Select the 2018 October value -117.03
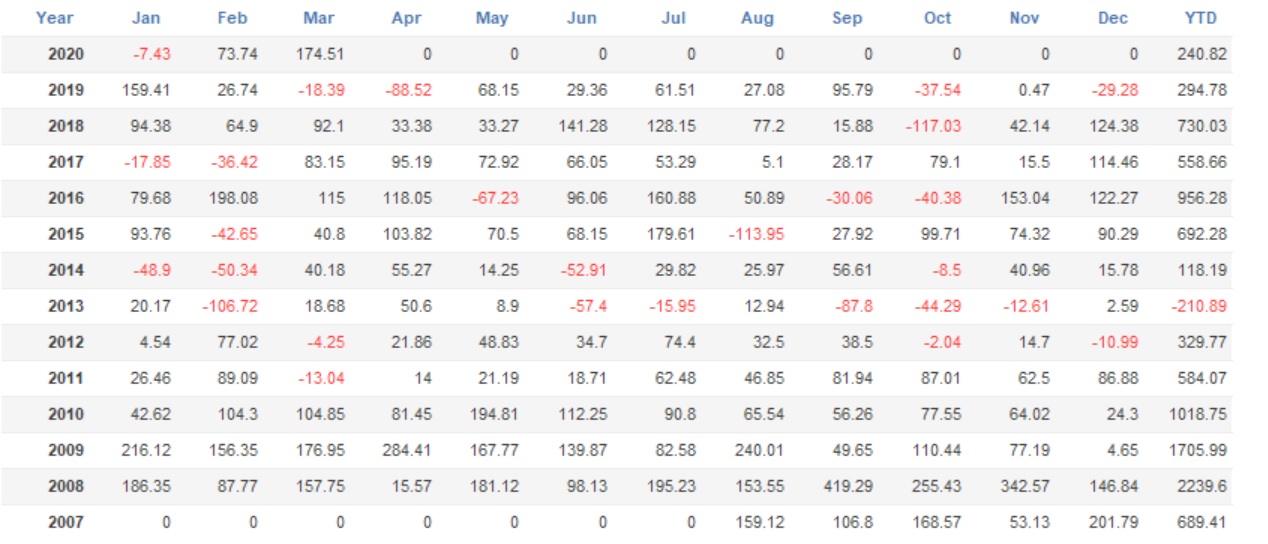This screenshot has height=544, width=1268. pos(937,126)
